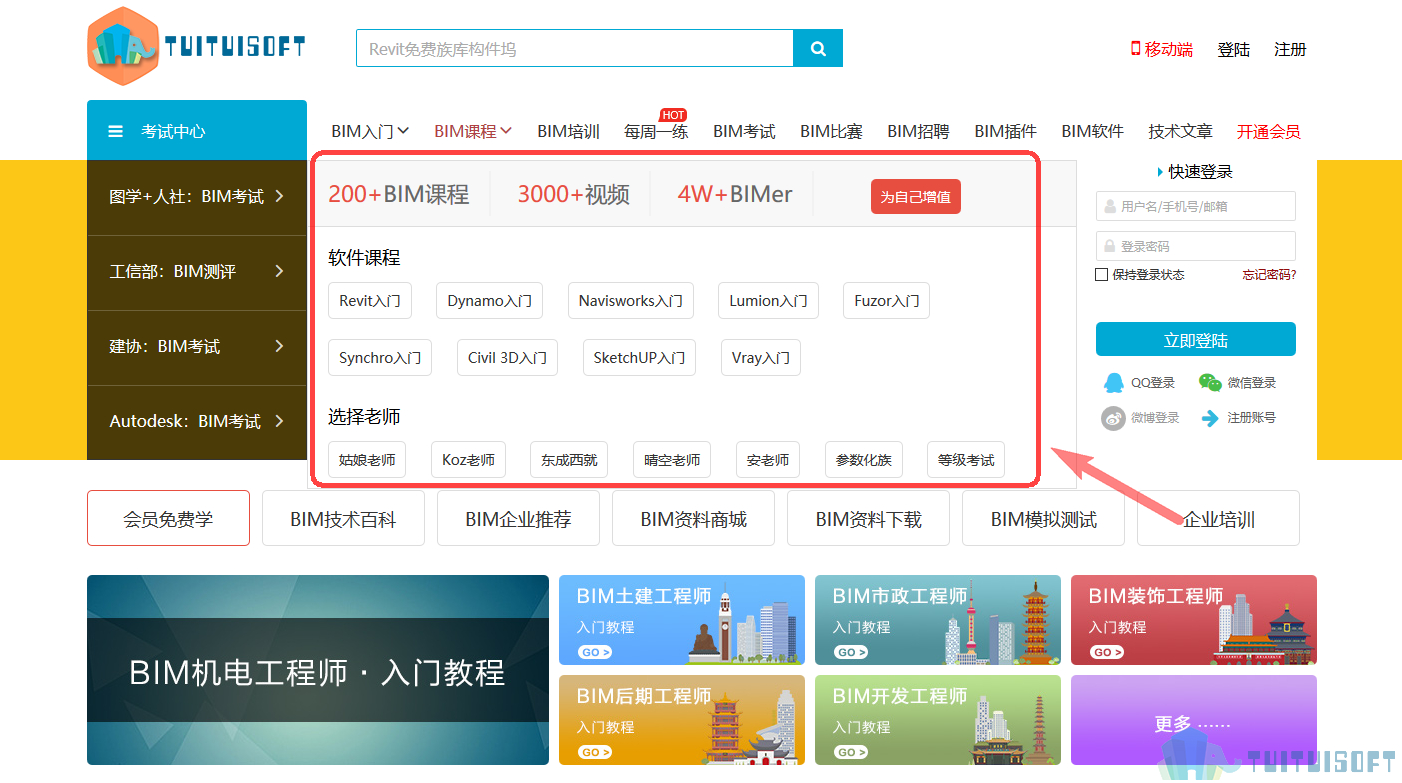The width and height of the screenshot is (1402, 783).
Task: Open the TuituiSoft elephant logo
Action: 196,46
